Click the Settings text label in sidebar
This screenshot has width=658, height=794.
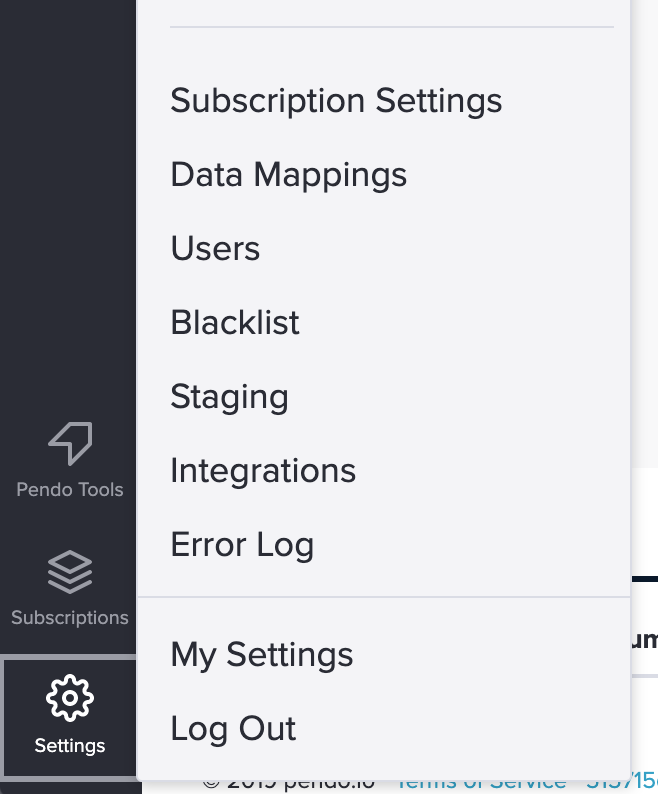point(70,746)
